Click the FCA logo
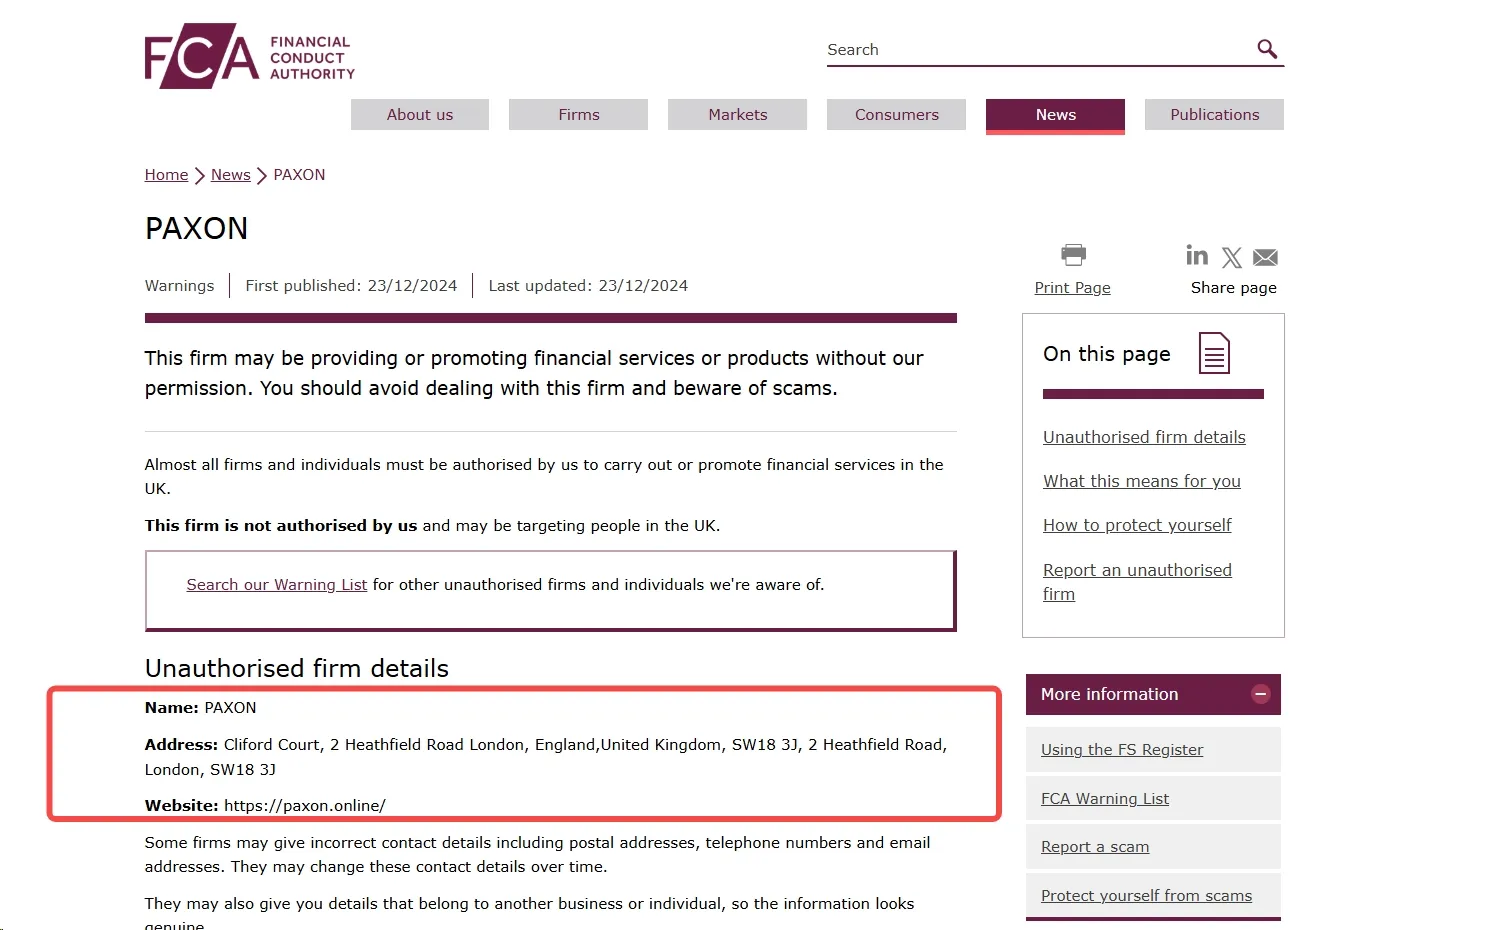 point(250,56)
